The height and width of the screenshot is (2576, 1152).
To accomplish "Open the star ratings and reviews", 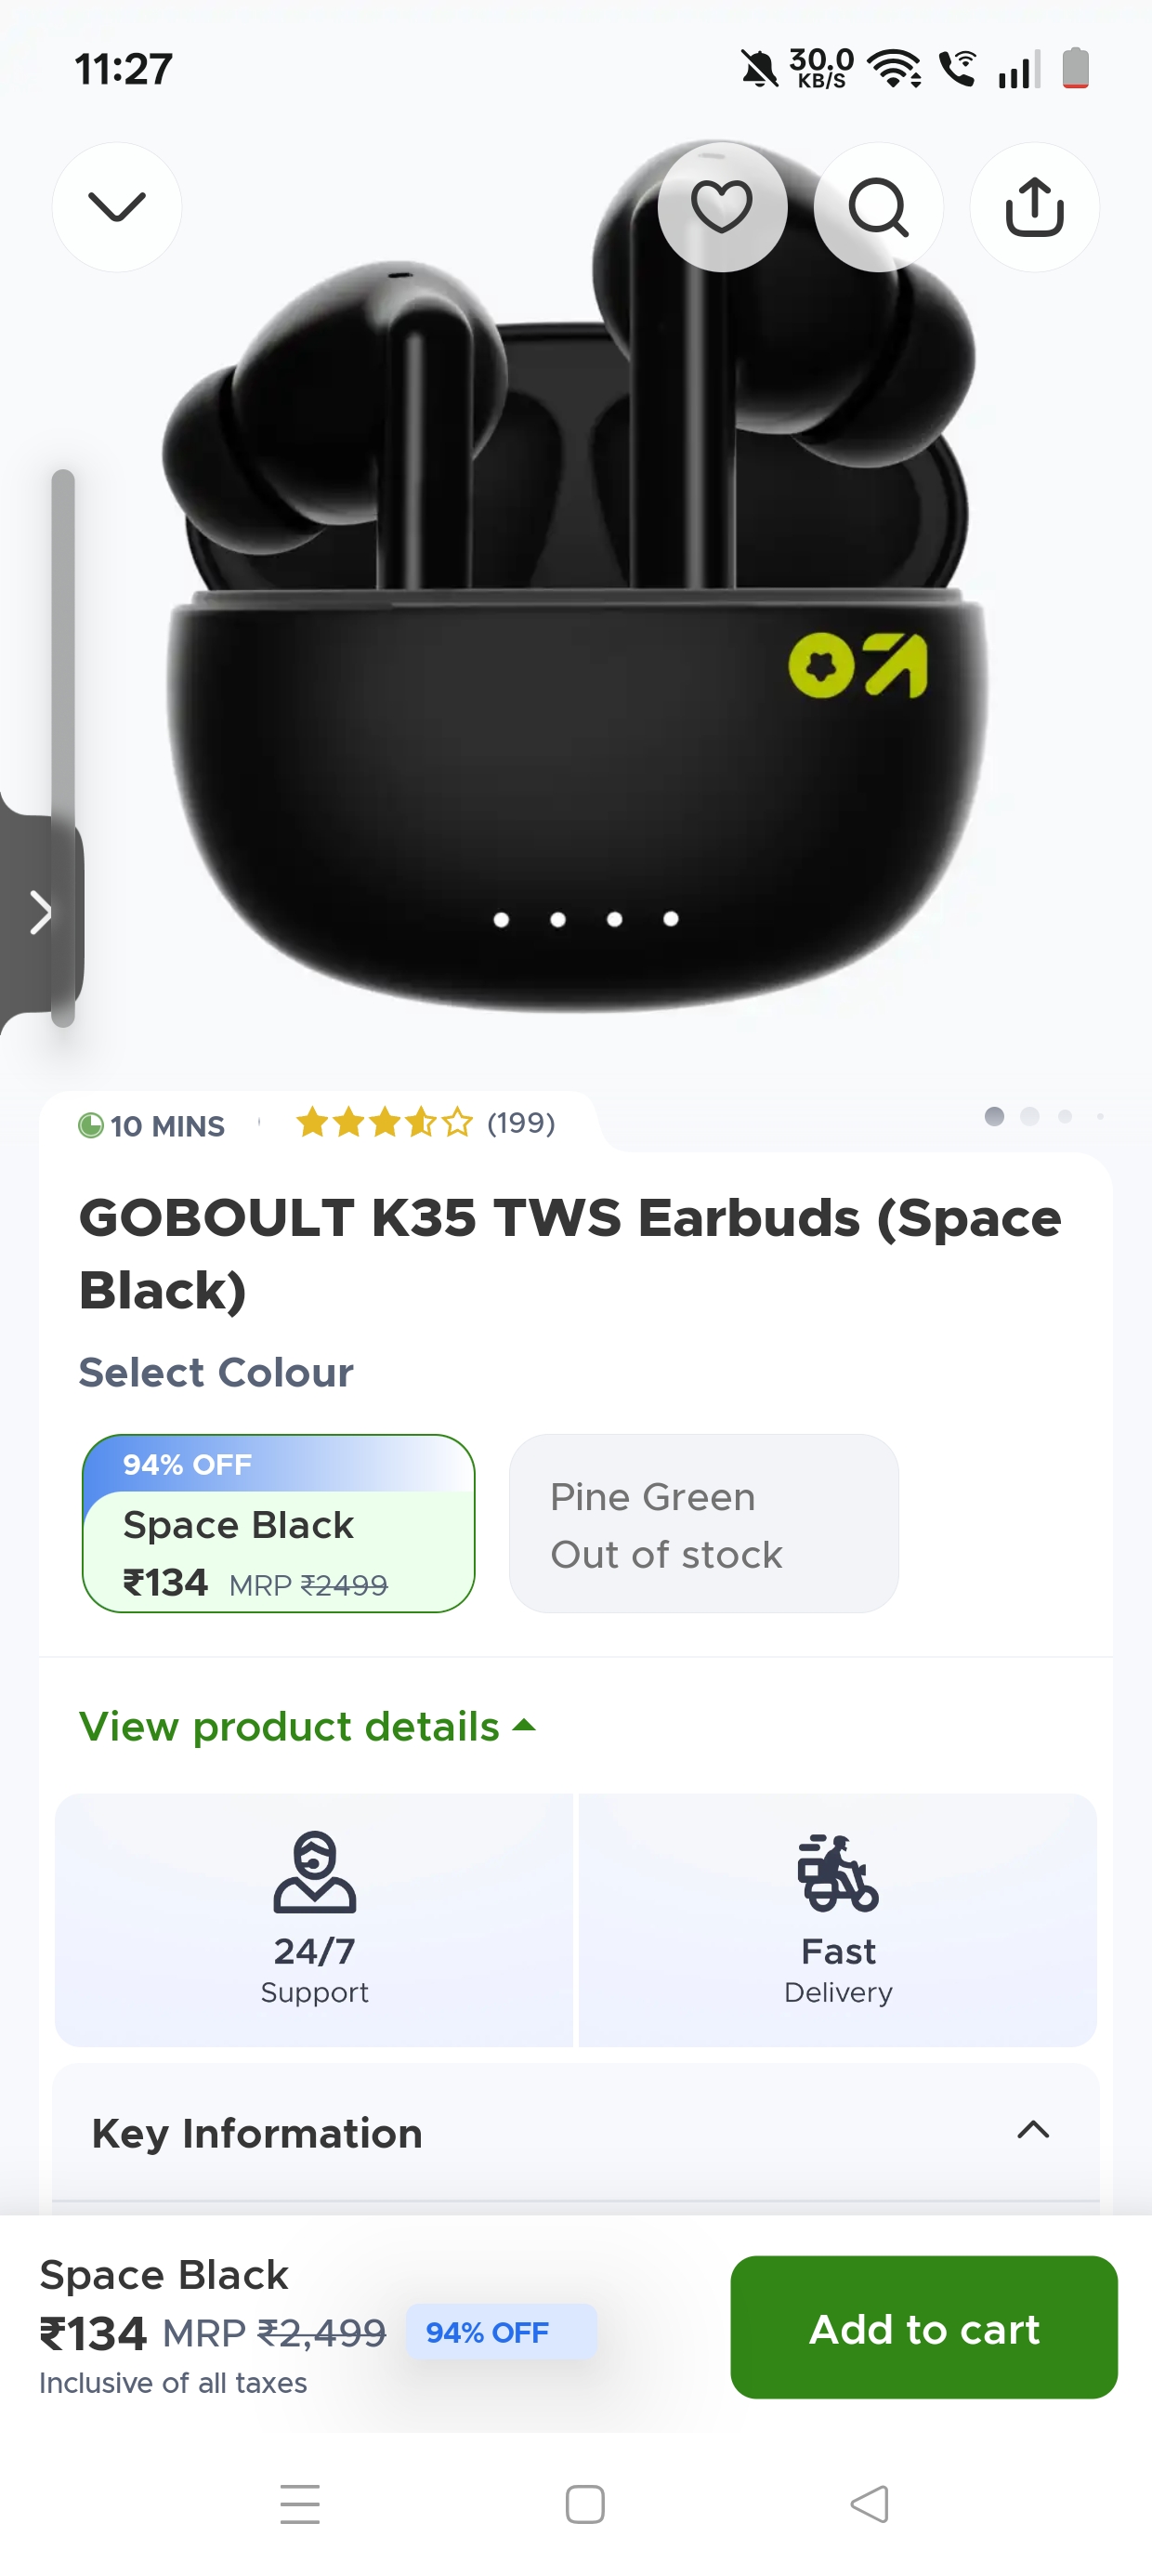I will [425, 1123].
